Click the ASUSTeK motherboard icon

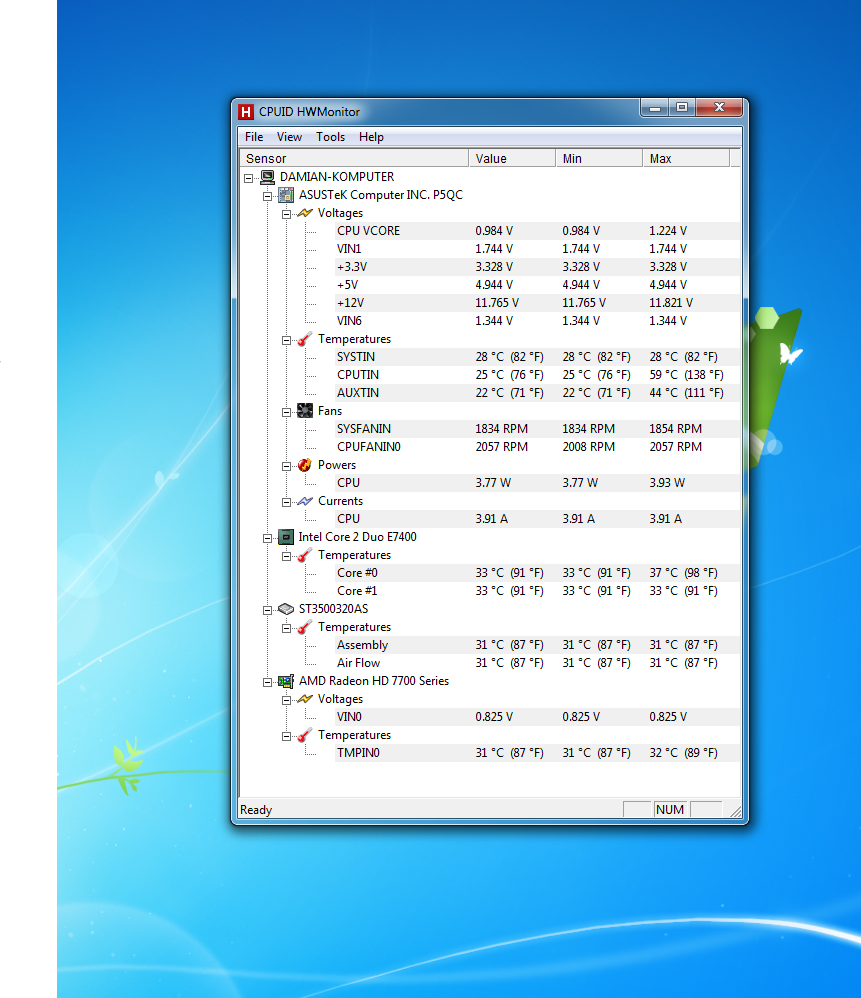point(286,195)
